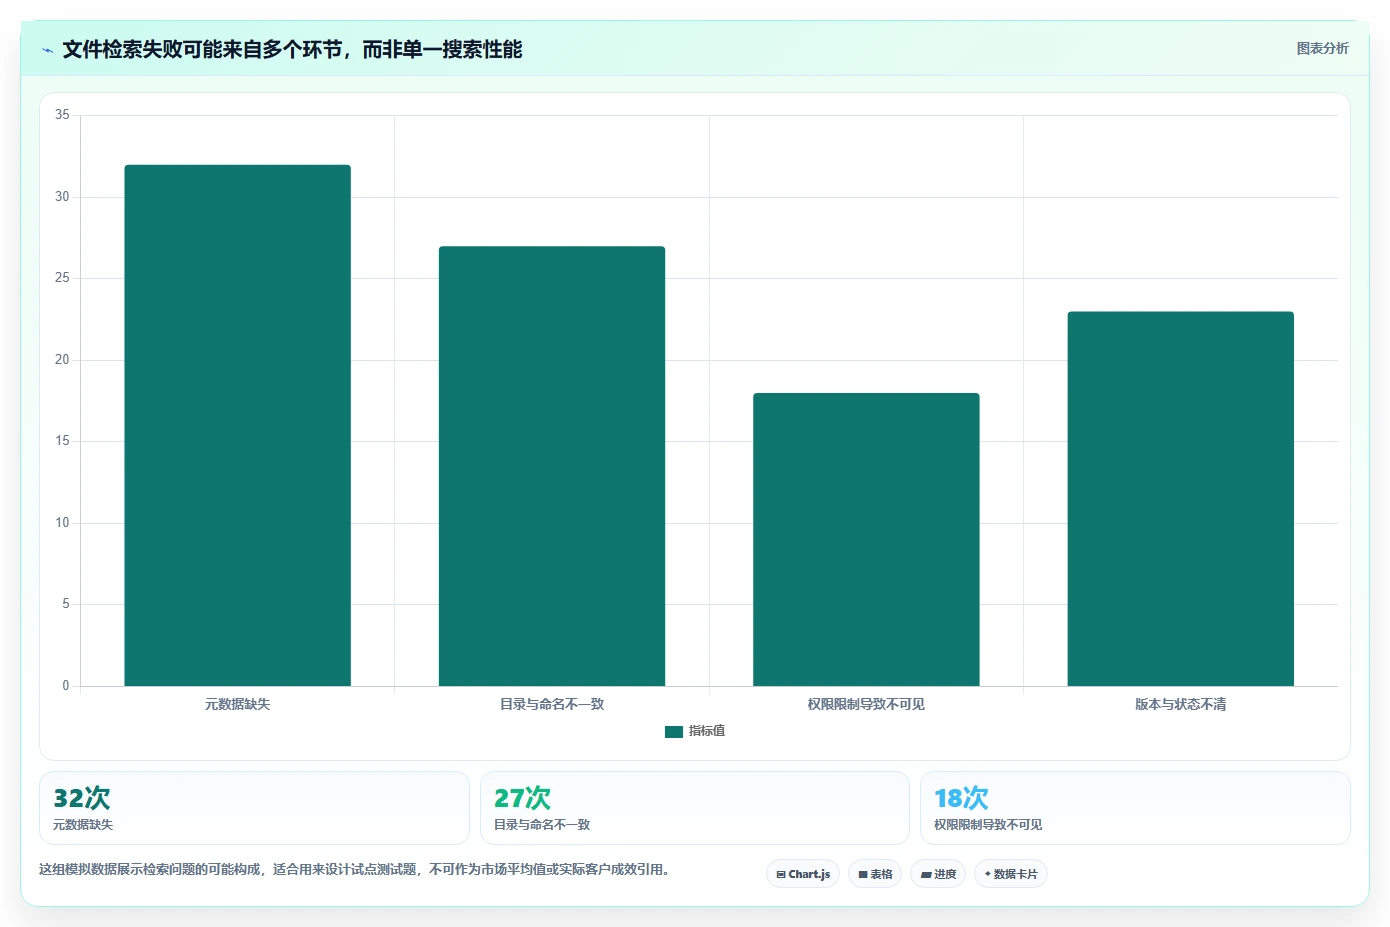Select the 目录与命名不一致 bar in chart
Viewport: 1390px width, 927px height.
click(x=552, y=466)
